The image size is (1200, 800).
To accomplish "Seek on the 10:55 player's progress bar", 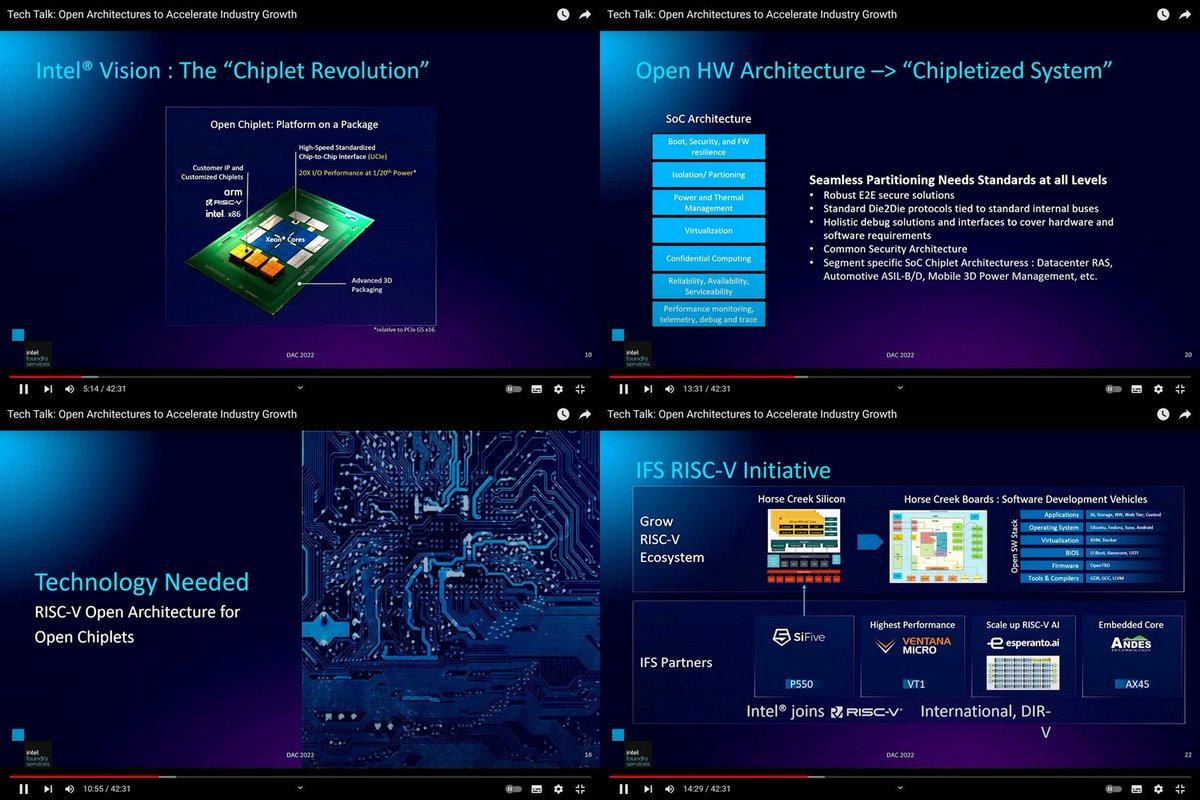I will point(300,776).
